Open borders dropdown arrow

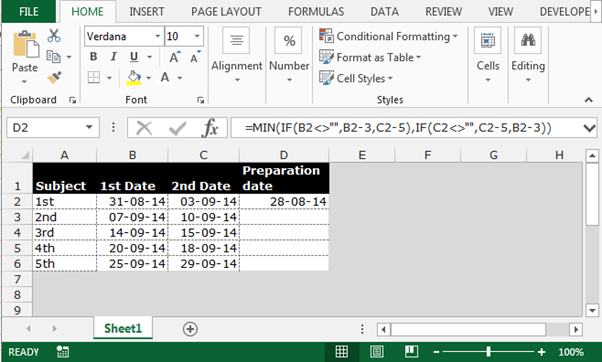coord(109,78)
